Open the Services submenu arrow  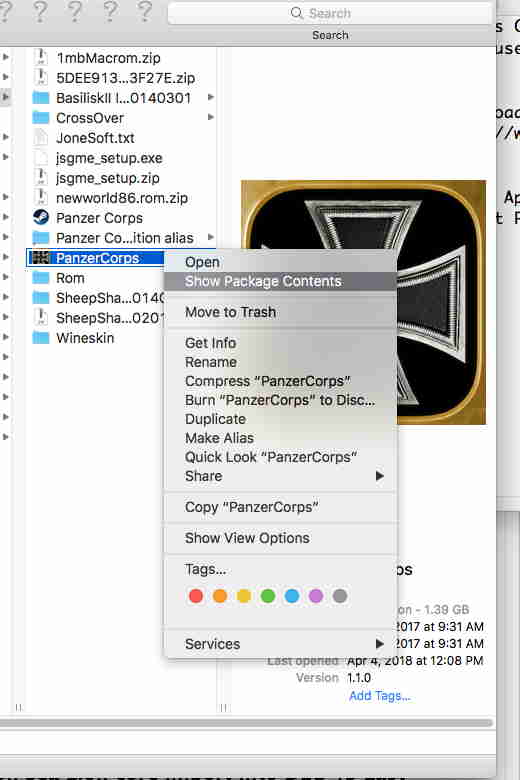380,644
